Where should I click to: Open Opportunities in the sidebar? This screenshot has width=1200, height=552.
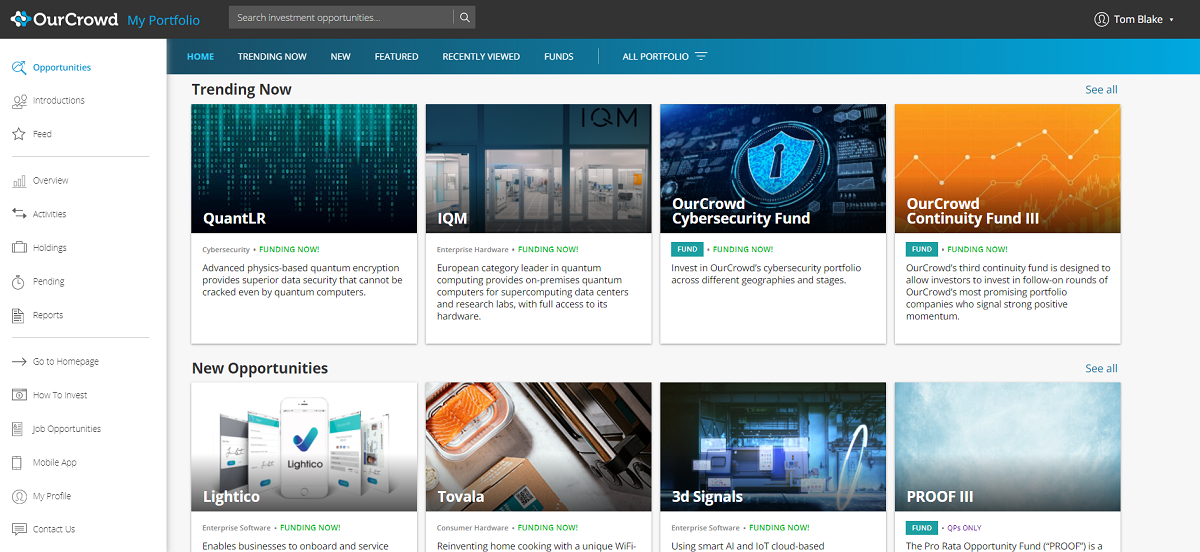click(62, 68)
